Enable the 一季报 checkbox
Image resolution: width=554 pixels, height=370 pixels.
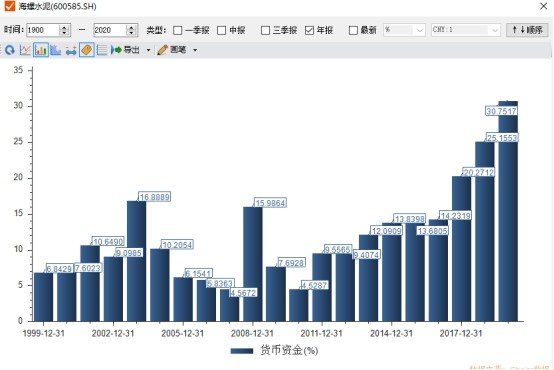click(x=178, y=30)
